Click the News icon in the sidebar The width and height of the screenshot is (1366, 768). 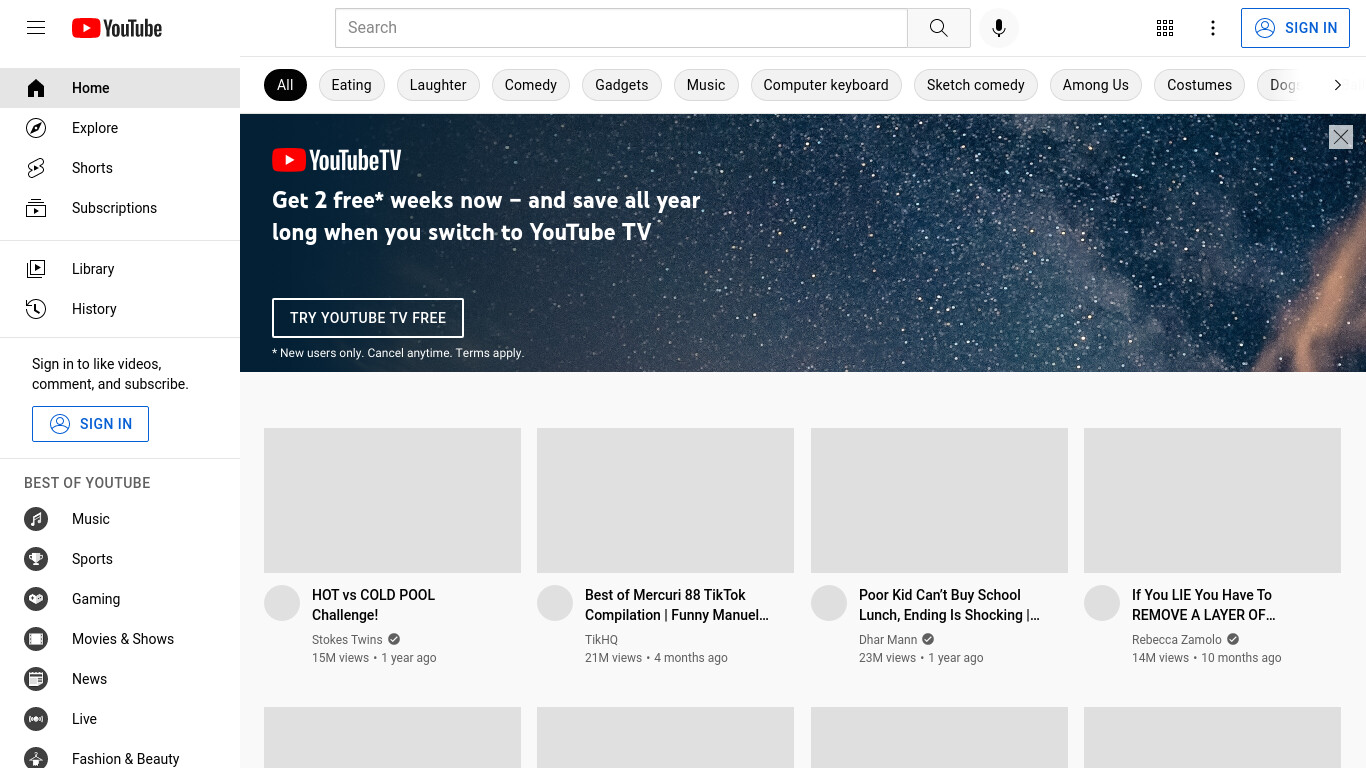point(36,679)
